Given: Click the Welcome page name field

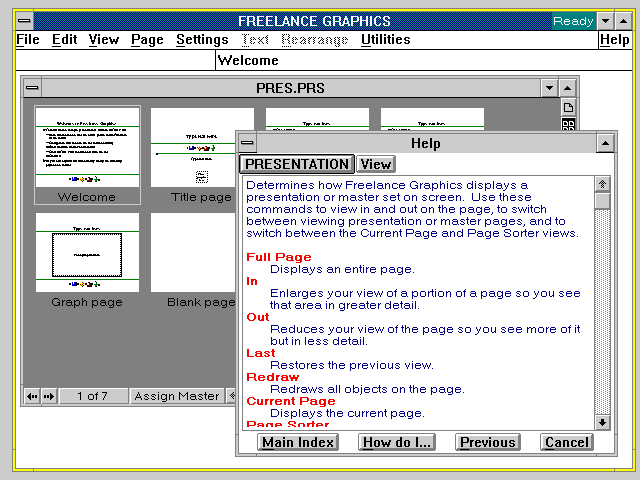Looking at the screenshot, I should click(424, 60).
